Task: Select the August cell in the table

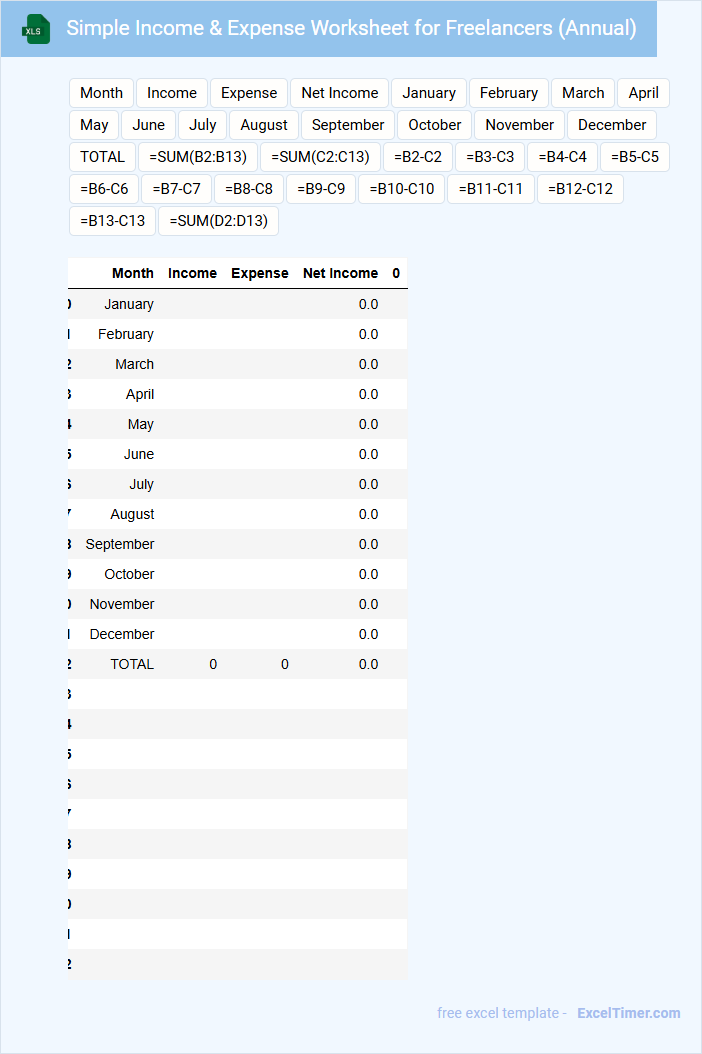Action: pyautogui.click(x=132, y=514)
